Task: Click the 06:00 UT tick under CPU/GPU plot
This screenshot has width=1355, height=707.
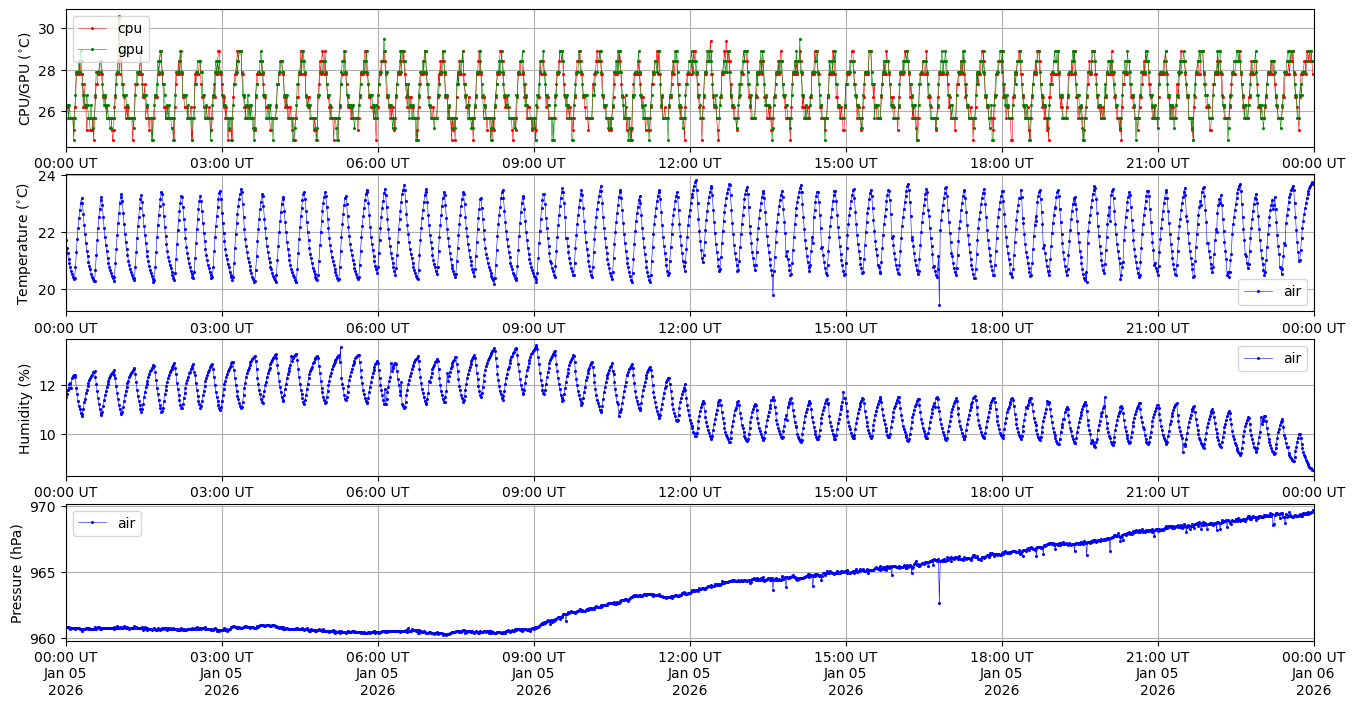Action: [378, 163]
